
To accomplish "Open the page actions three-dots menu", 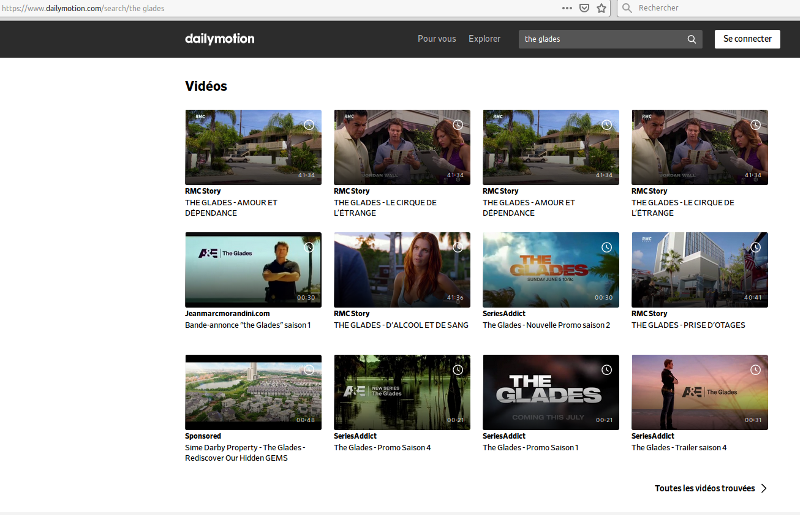I will click(x=567, y=7).
